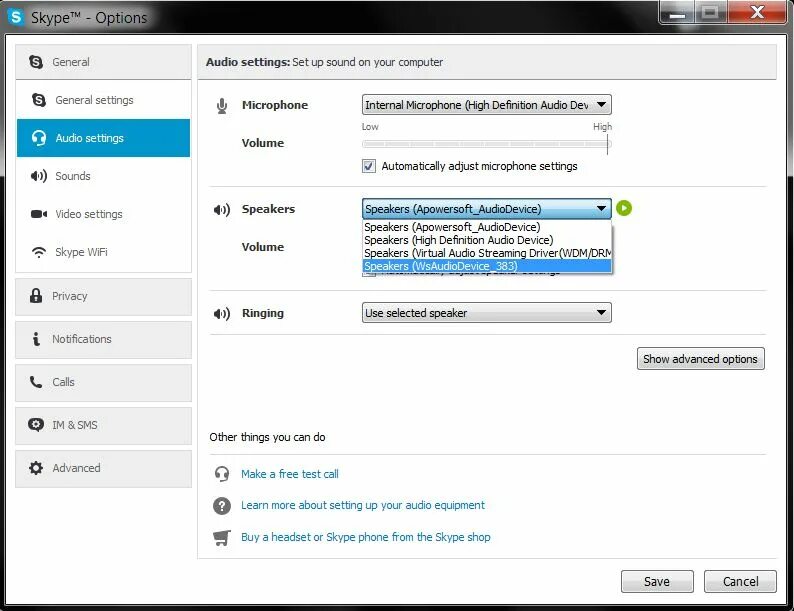The height and width of the screenshot is (611, 794).
Task: Open General settings page
Action: pos(103,100)
